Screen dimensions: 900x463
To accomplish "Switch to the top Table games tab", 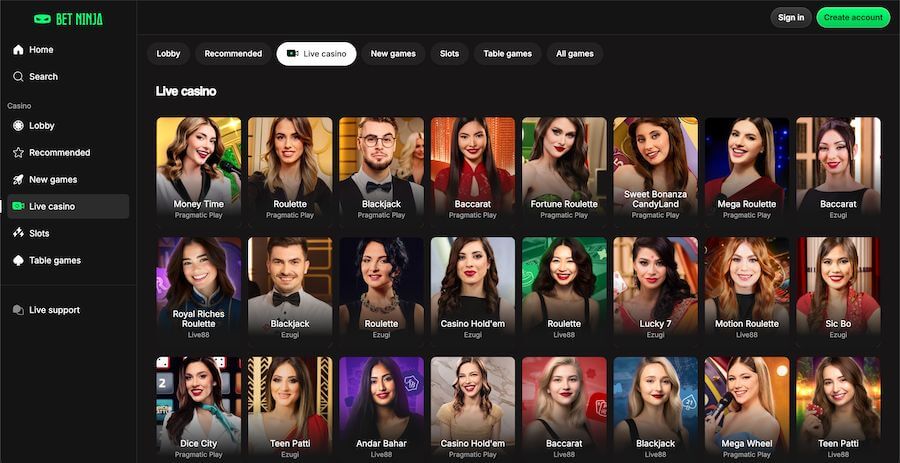I will coord(507,54).
